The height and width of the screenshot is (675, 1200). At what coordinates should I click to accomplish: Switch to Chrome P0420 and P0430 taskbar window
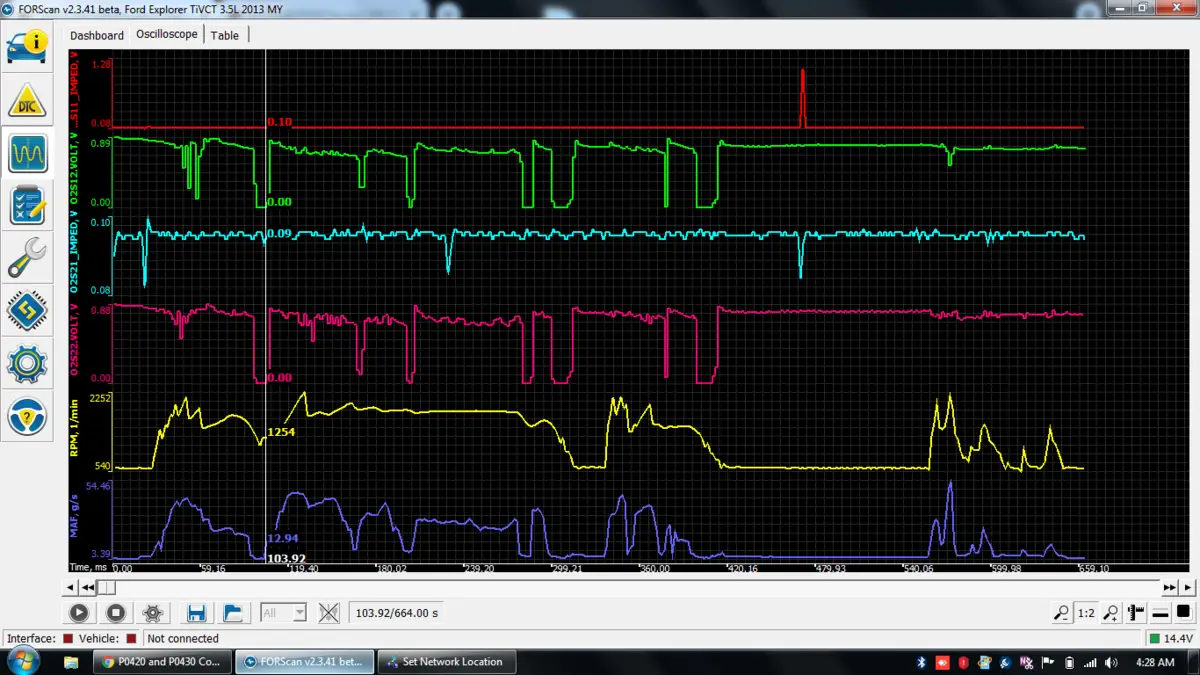point(162,661)
